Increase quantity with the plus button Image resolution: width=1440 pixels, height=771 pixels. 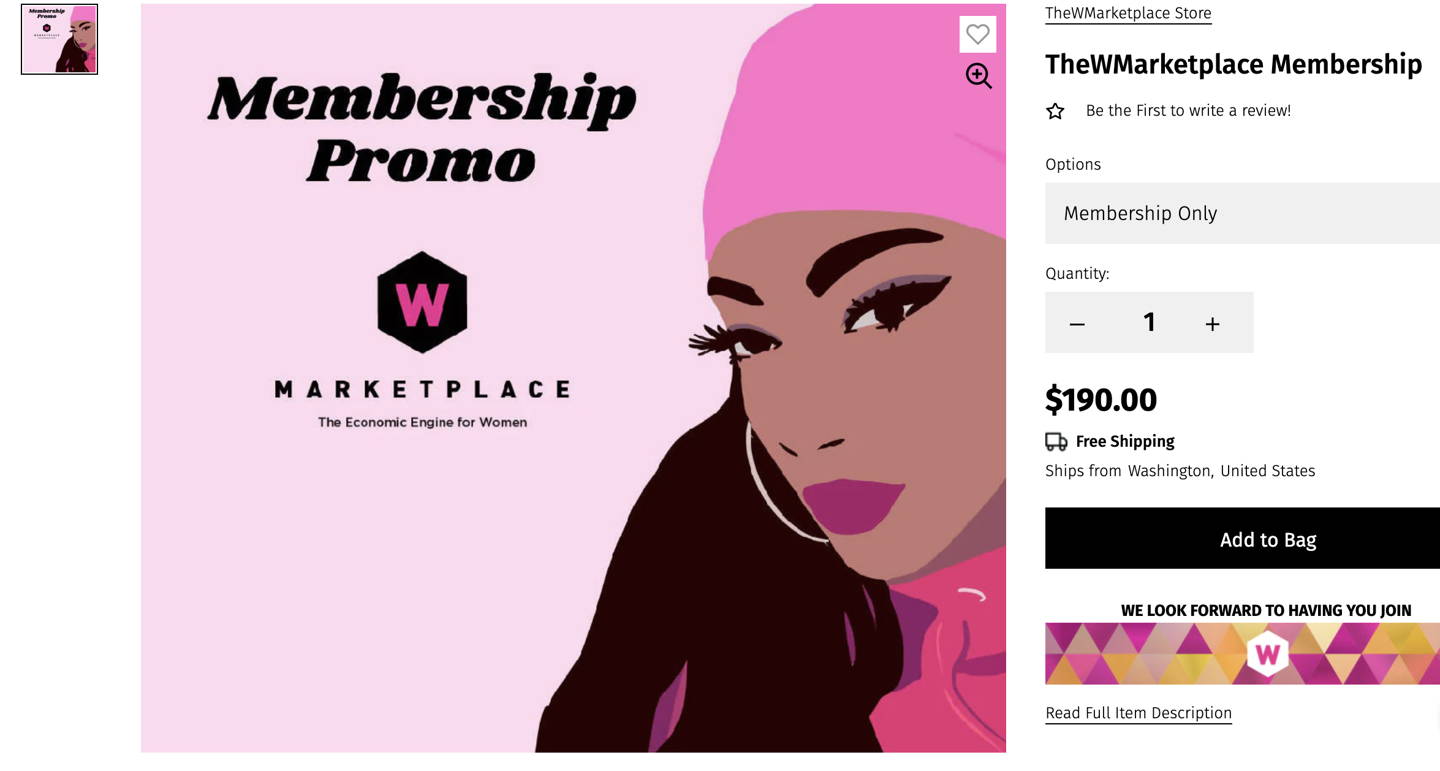(1212, 323)
